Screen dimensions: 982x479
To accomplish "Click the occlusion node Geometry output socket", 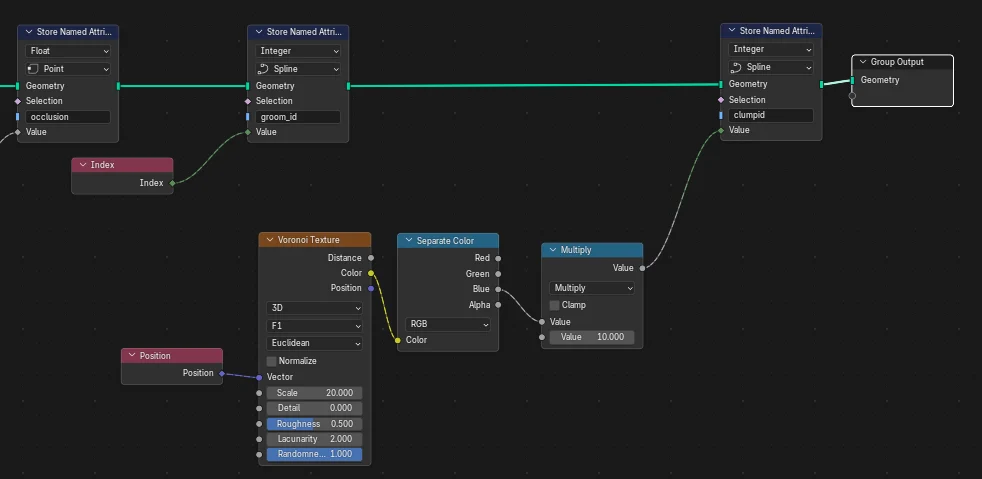I will click(118, 86).
